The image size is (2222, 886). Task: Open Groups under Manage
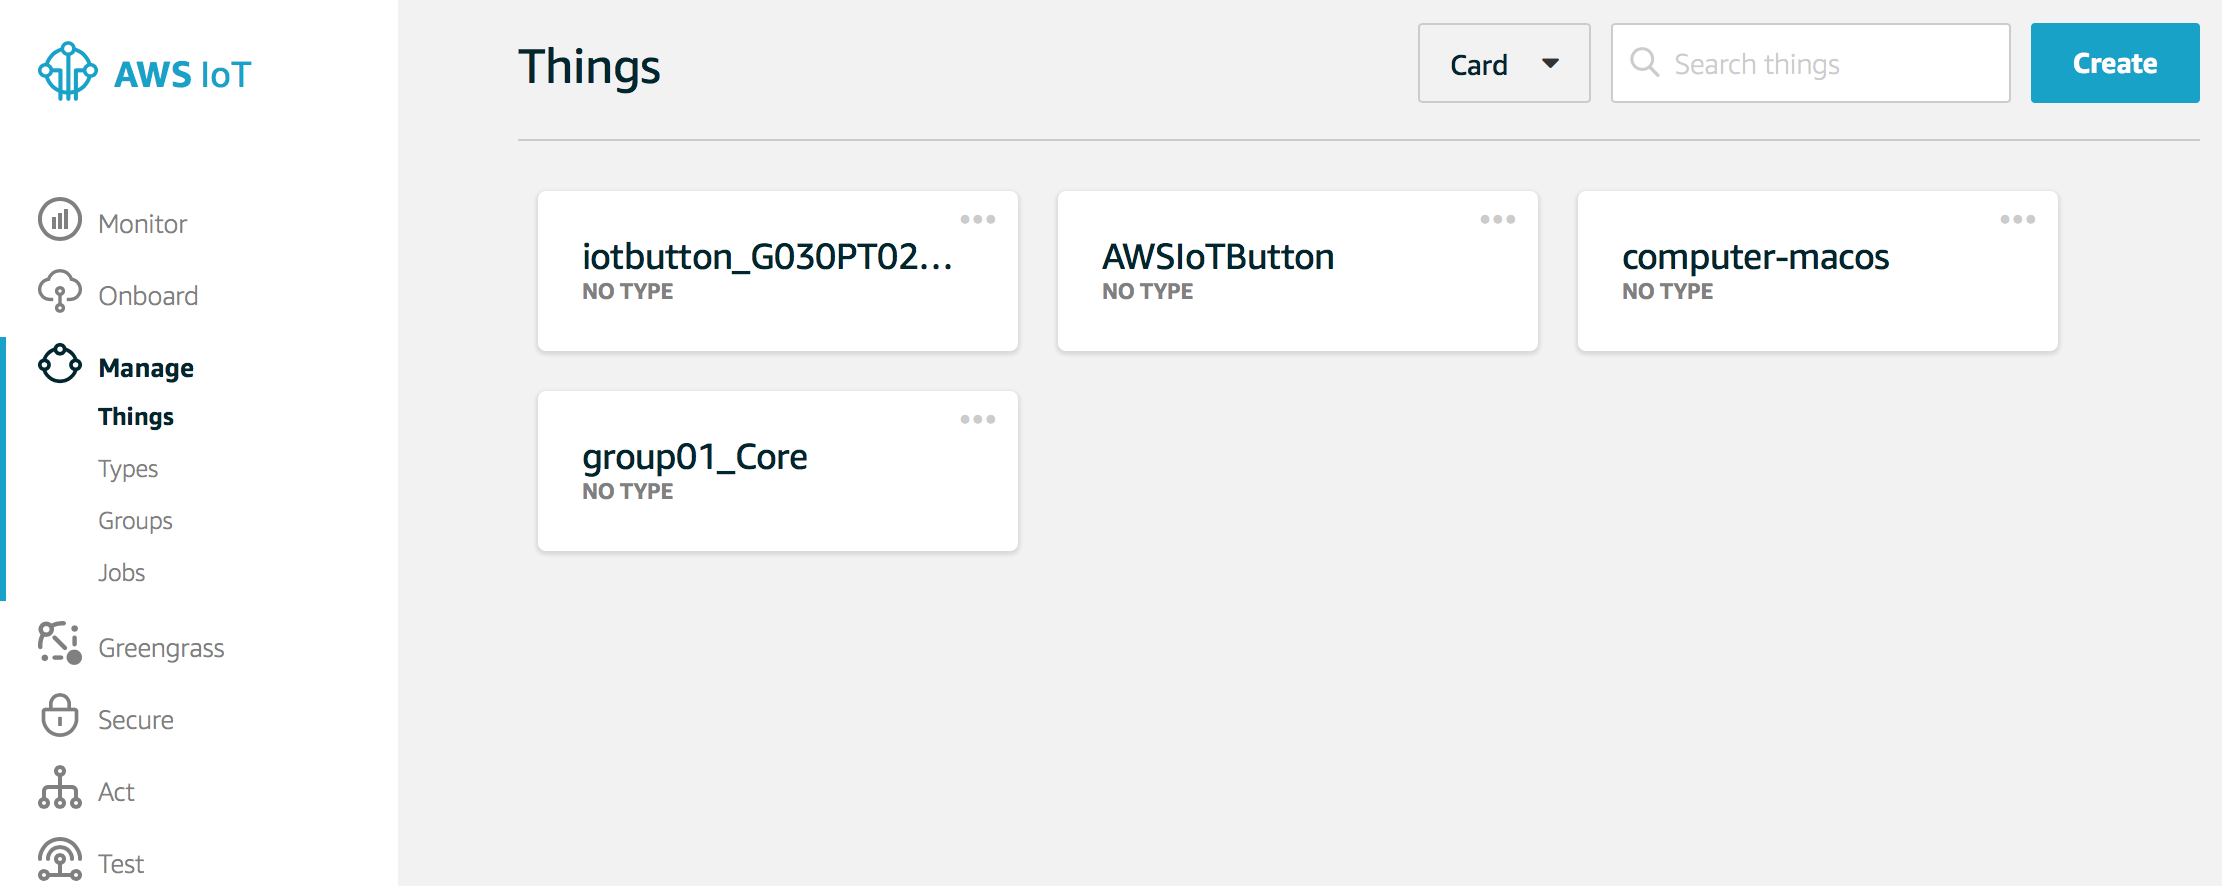[135, 521]
